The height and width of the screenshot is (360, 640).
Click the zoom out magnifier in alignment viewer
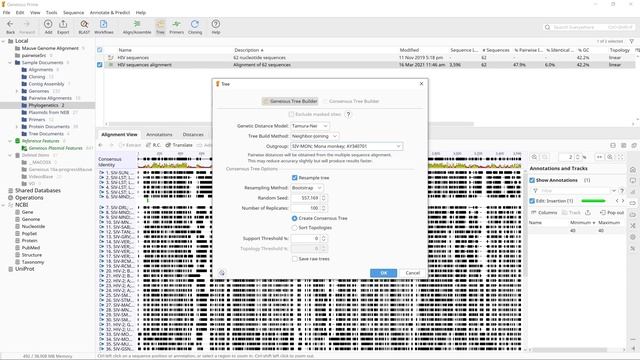[x=534, y=157]
